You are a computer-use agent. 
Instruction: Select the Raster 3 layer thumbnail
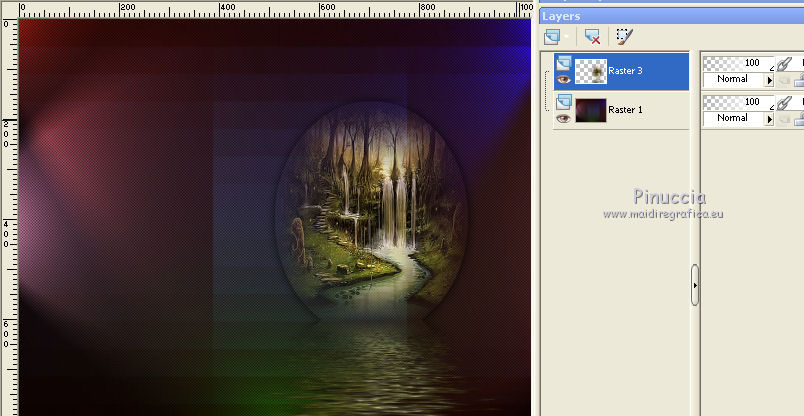(x=591, y=71)
